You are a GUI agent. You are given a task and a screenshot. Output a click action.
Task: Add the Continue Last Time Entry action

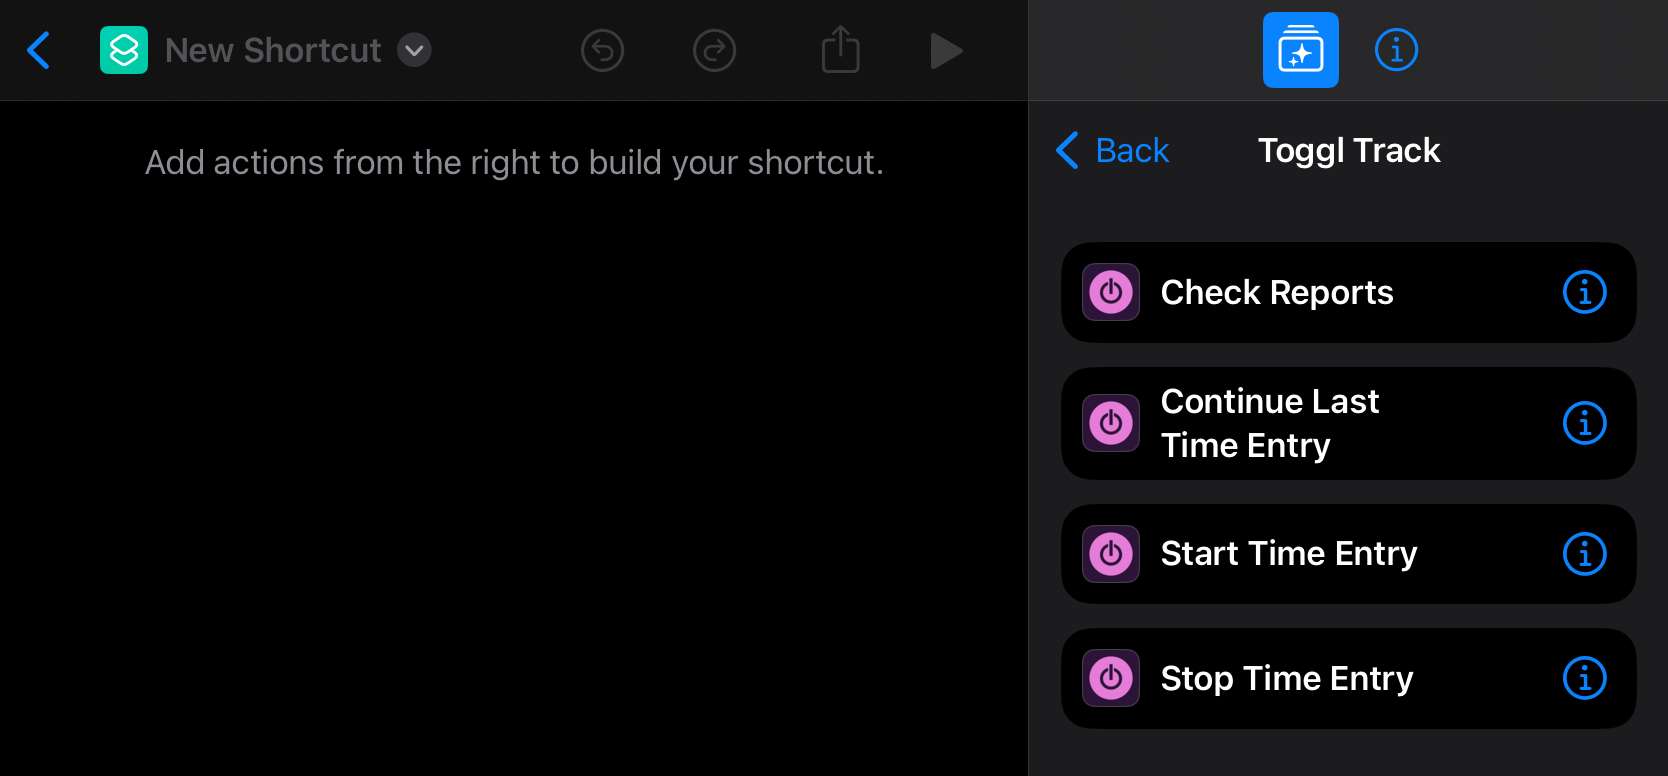click(x=1348, y=423)
